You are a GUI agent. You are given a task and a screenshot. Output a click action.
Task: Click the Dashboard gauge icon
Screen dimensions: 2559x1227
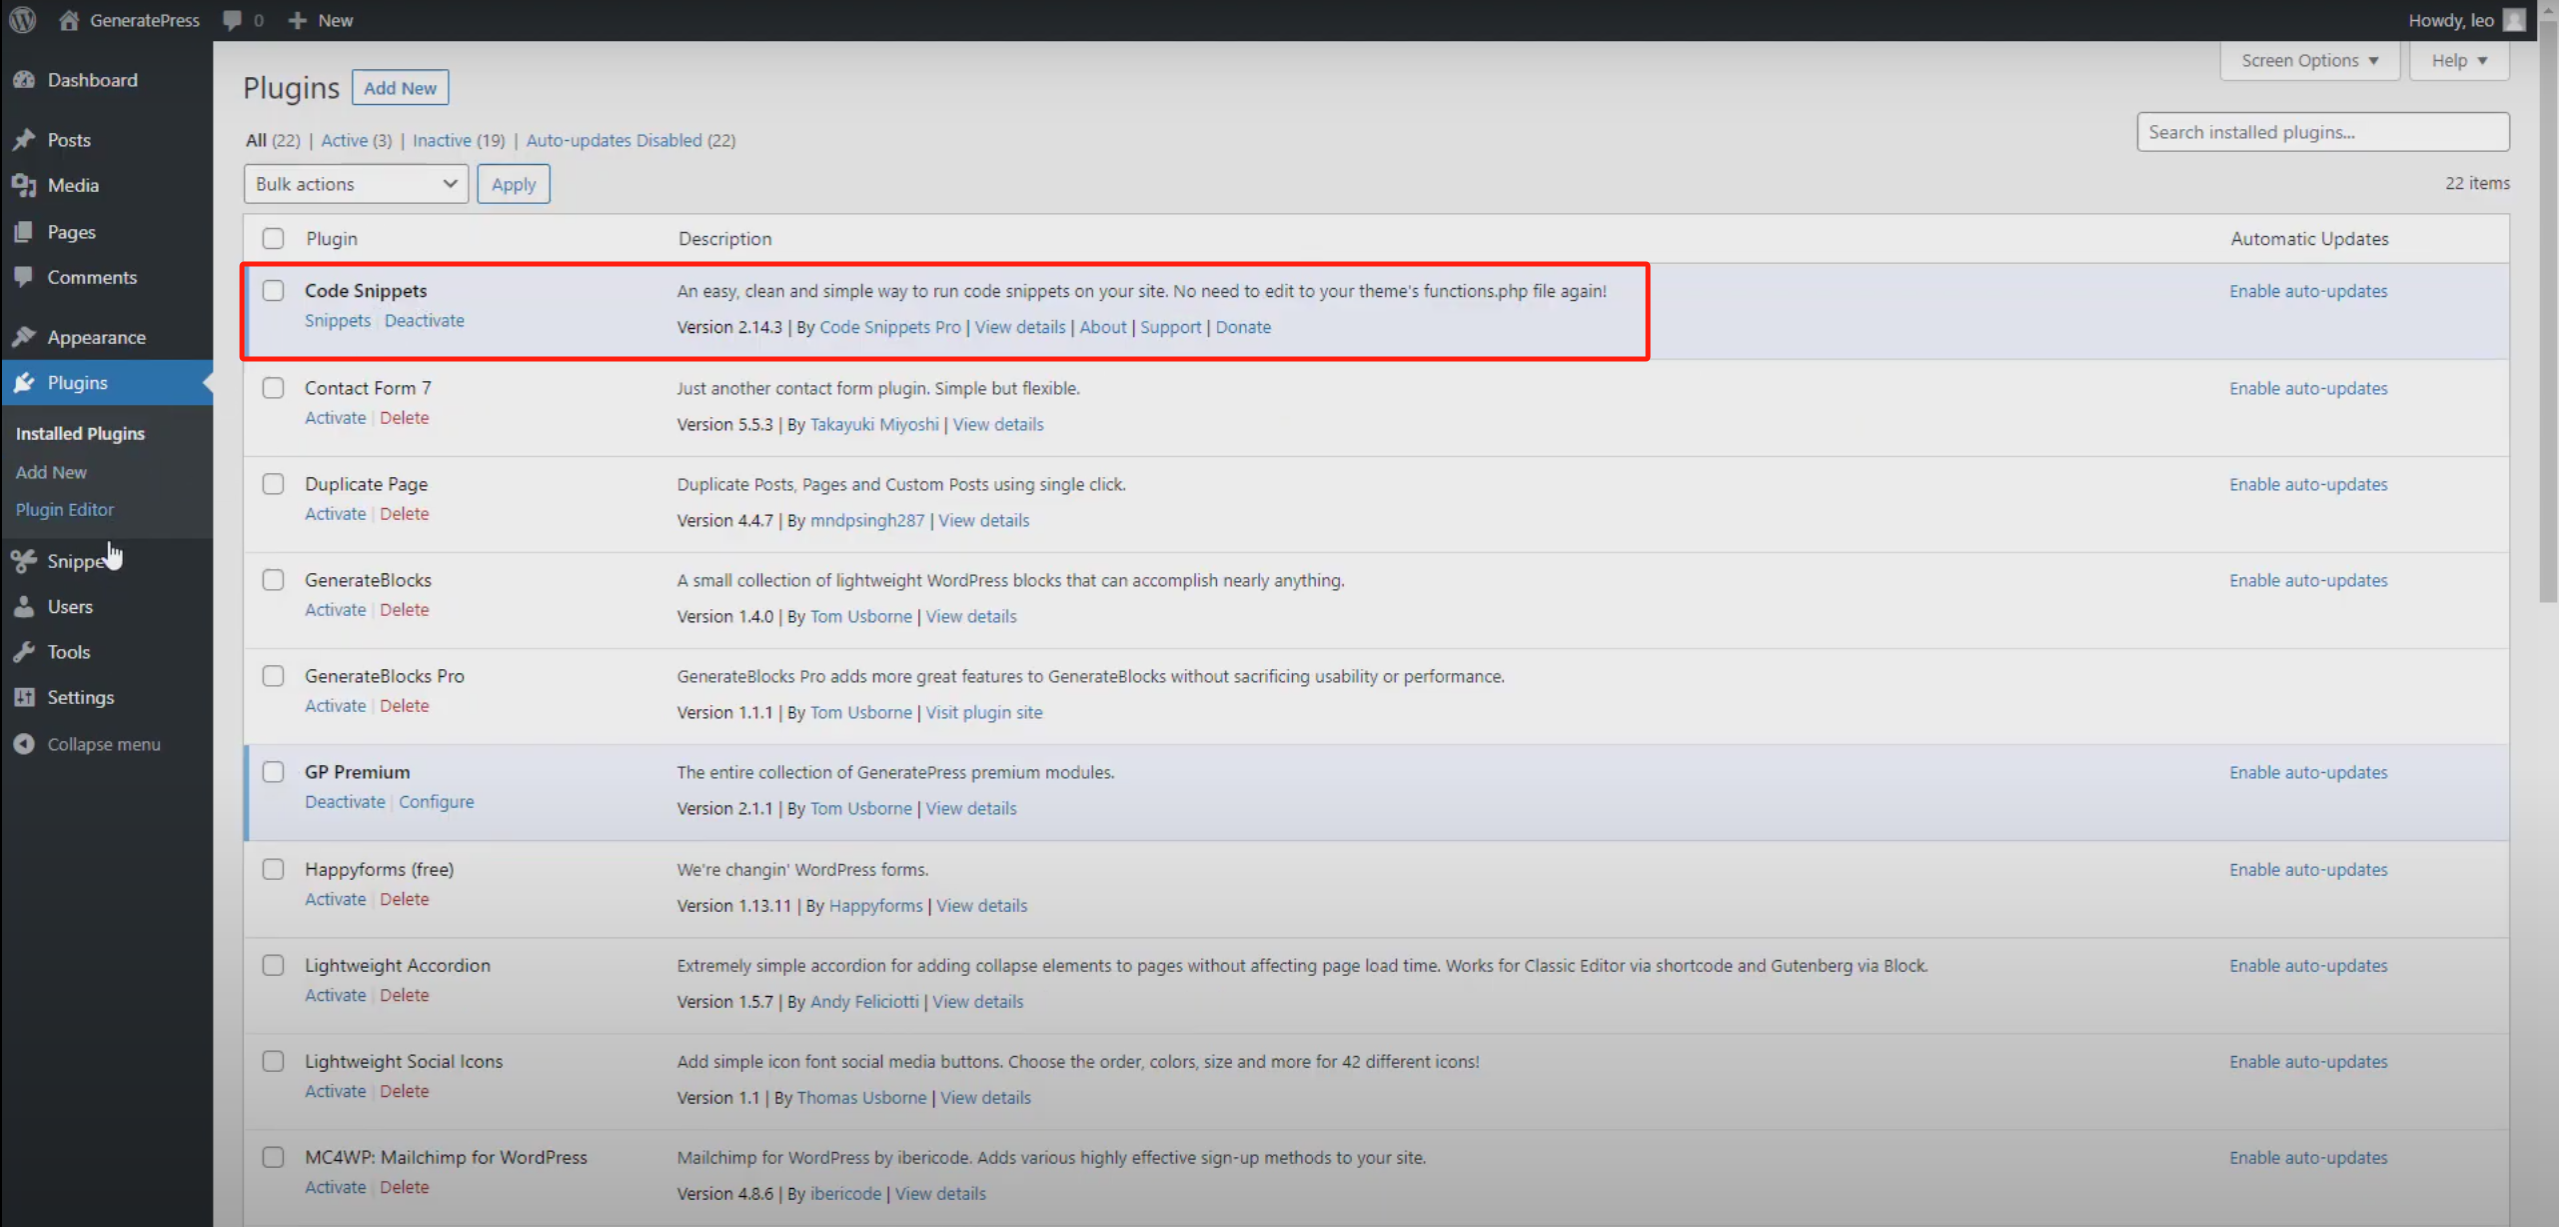[x=25, y=80]
